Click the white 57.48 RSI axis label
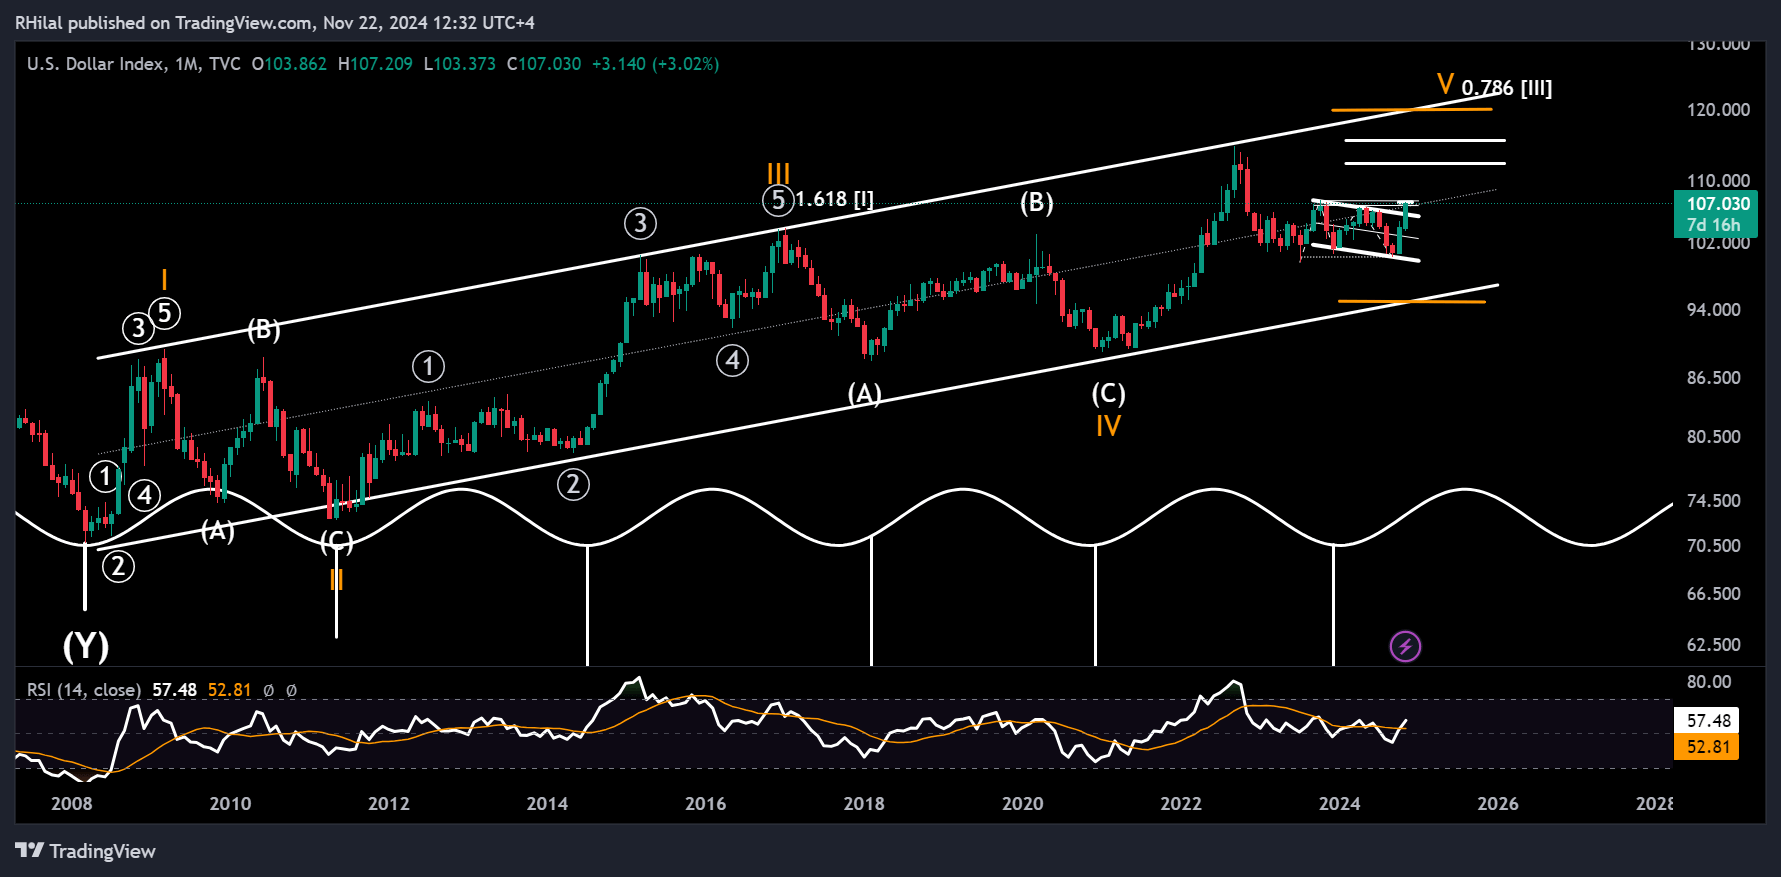The image size is (1781, 877). [x=1708, y=721]
